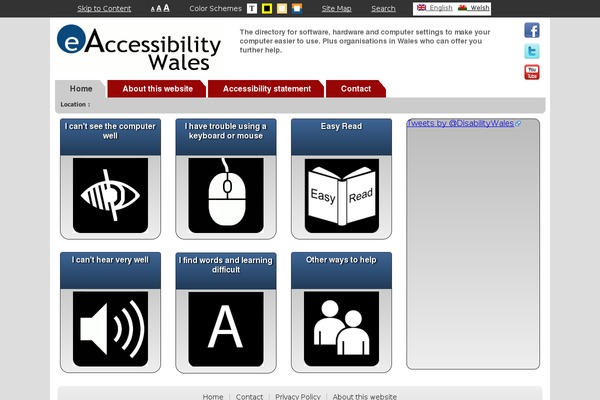Image resolution: width=600 pixels, height=400 pixels.
Task: Open the Contact tab
Action: coord(356,89)
